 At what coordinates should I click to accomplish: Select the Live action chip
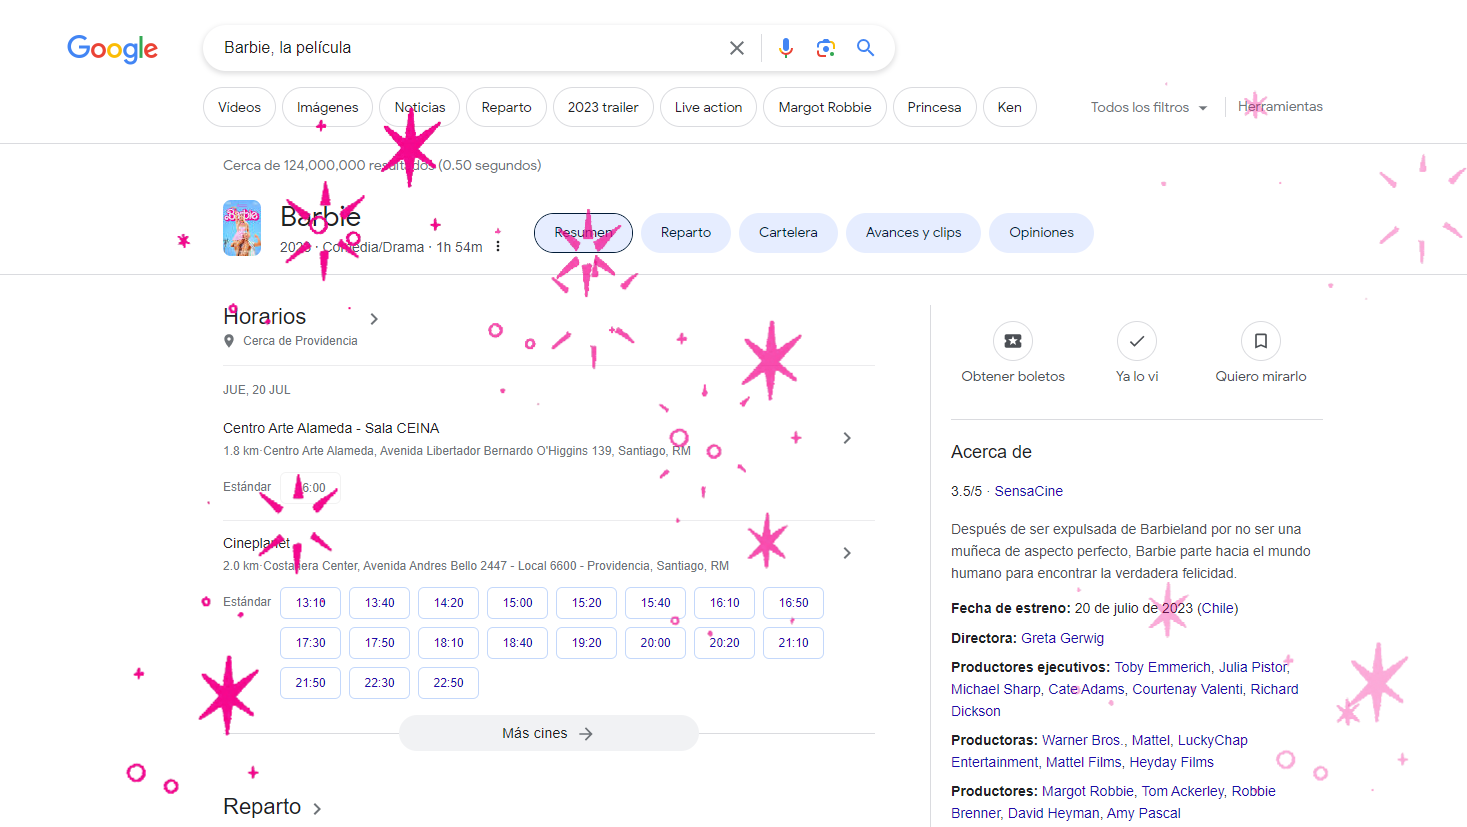(x=708, y=107)
